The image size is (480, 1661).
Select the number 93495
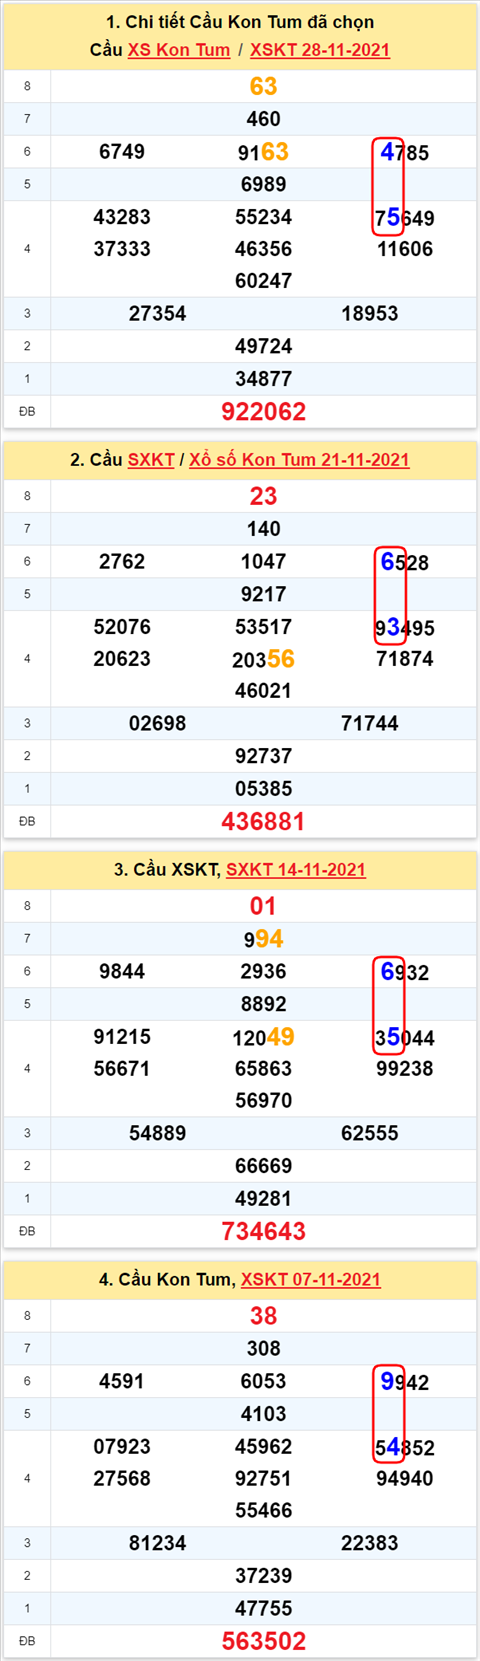click(x=405, y=628)
